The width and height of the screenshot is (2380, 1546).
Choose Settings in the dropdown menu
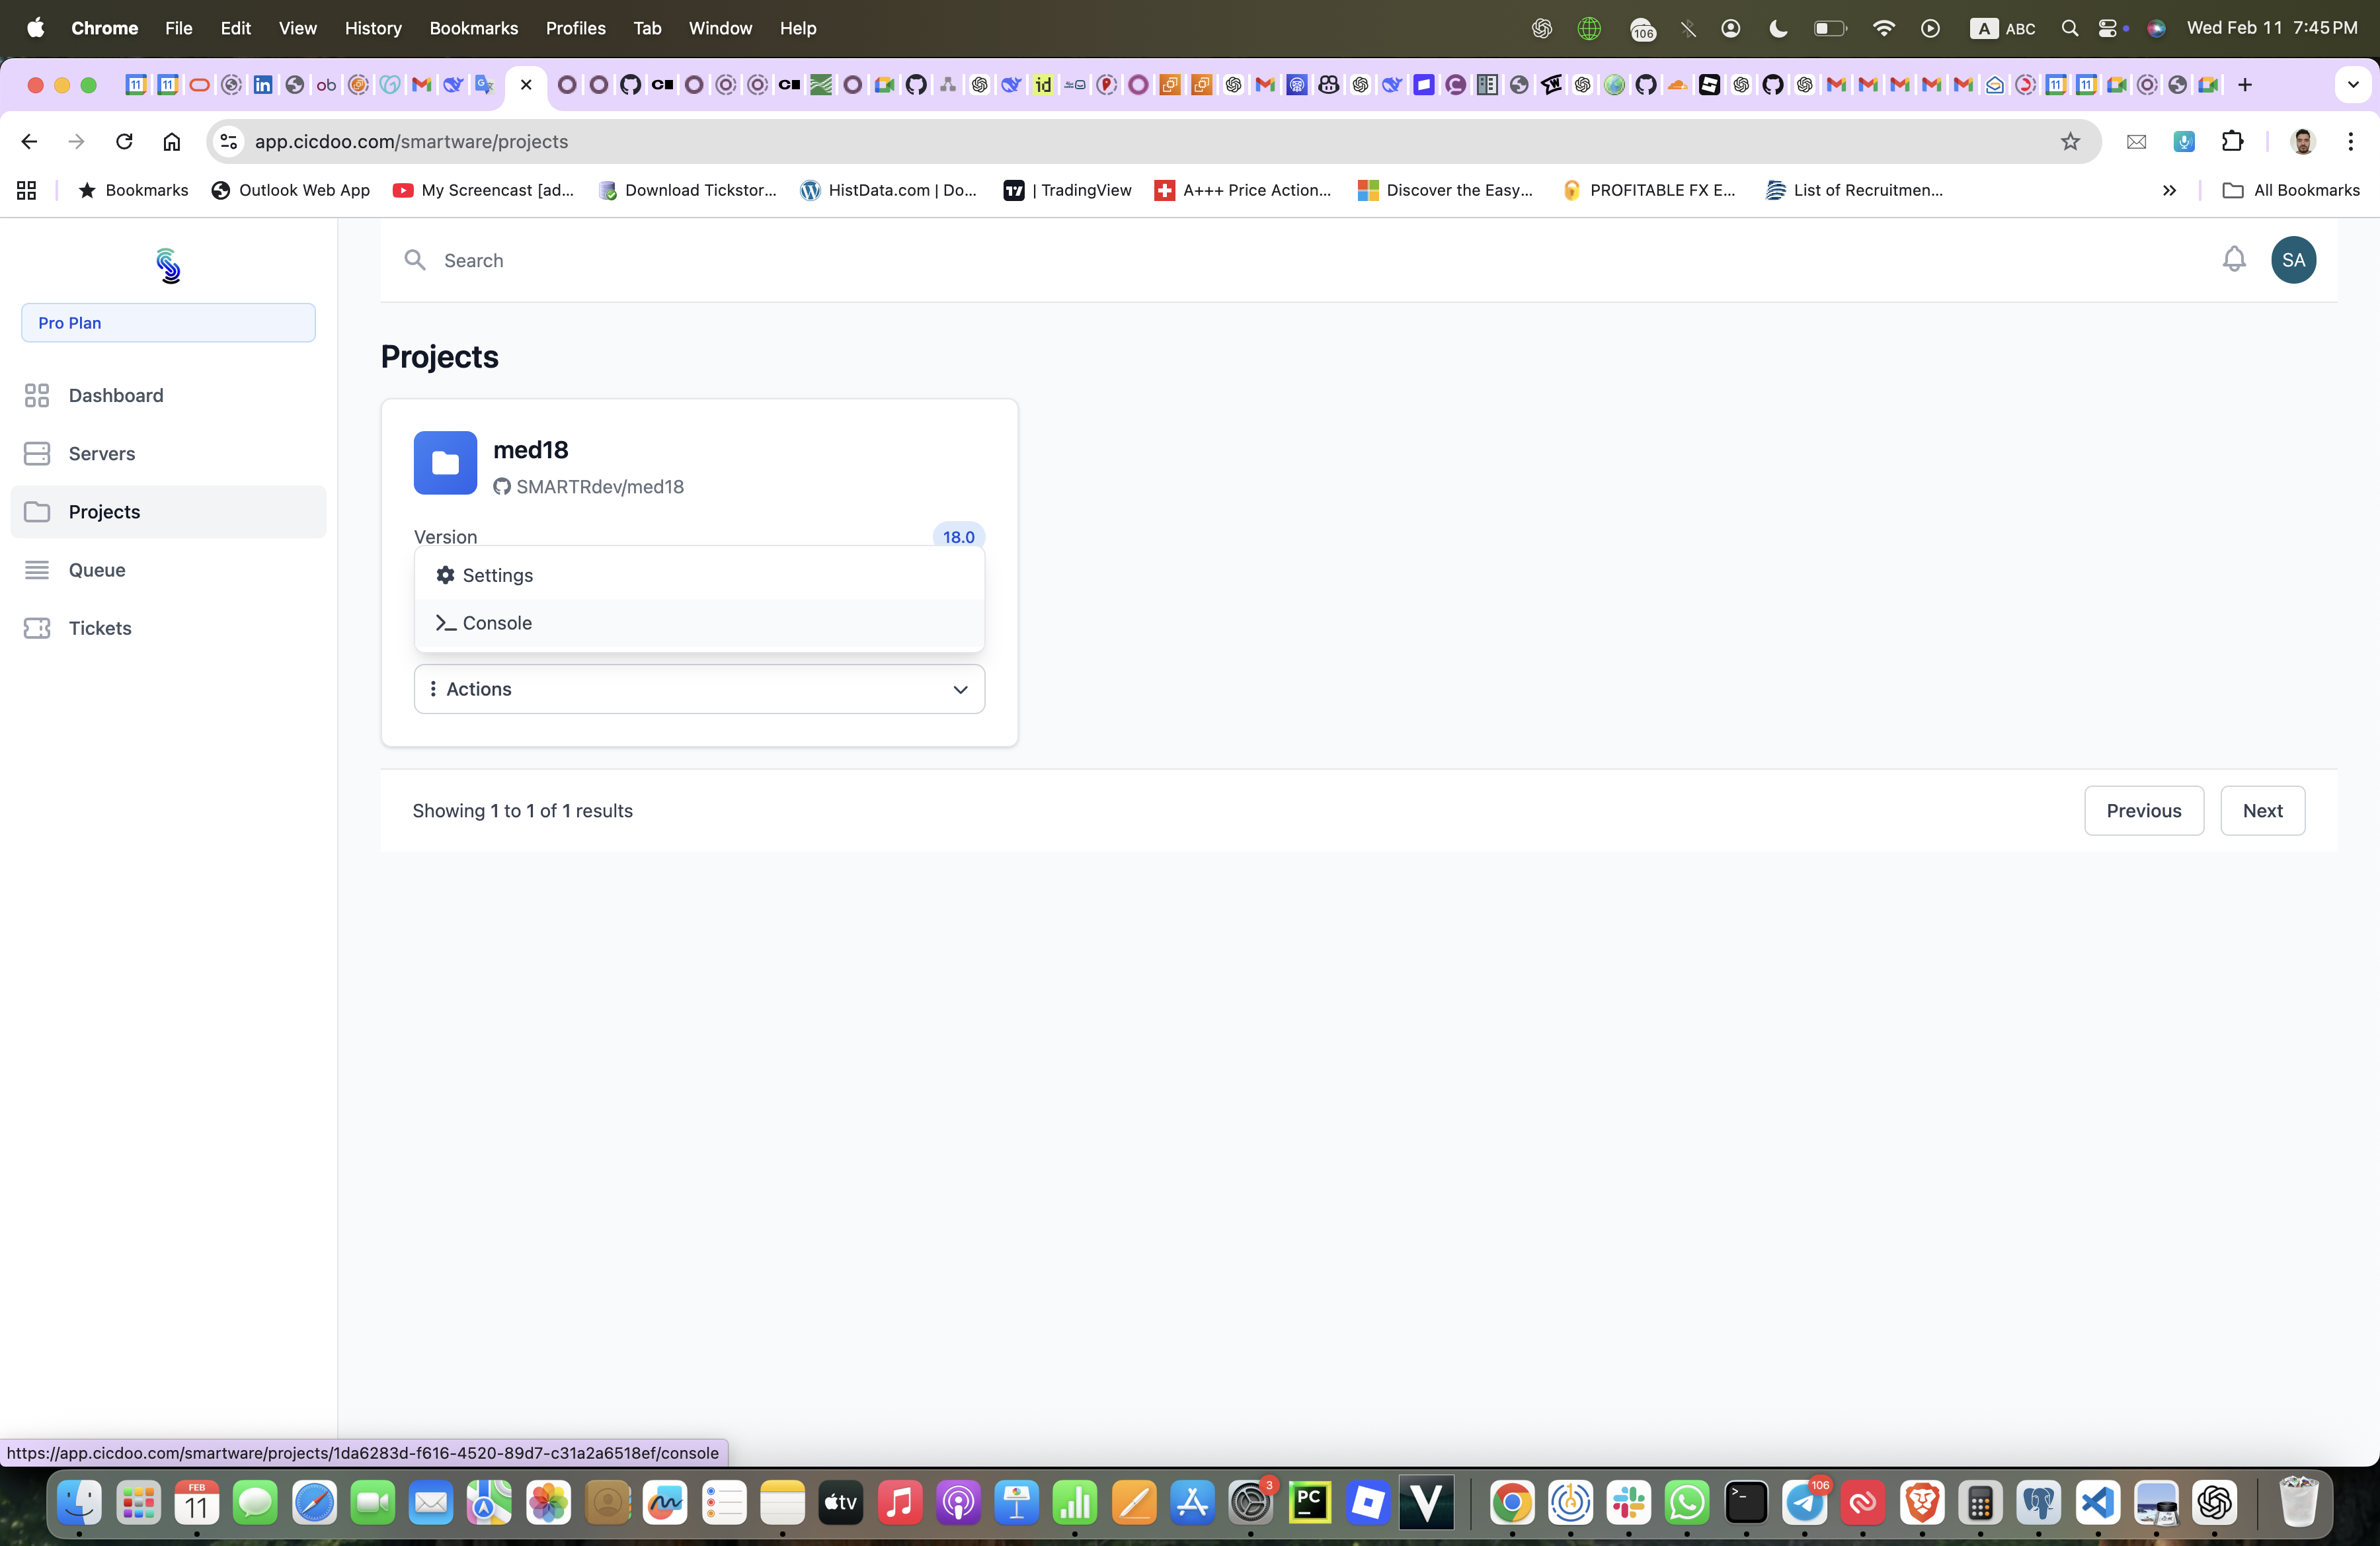(x=497, y=575)
